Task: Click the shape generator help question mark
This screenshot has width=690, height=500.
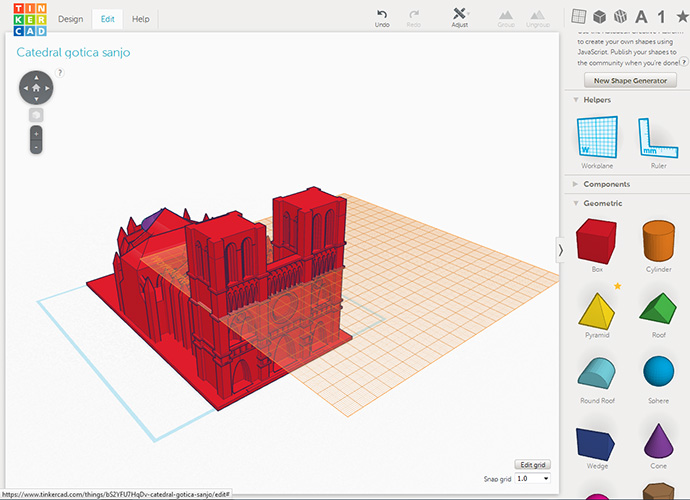Action: 683,62
